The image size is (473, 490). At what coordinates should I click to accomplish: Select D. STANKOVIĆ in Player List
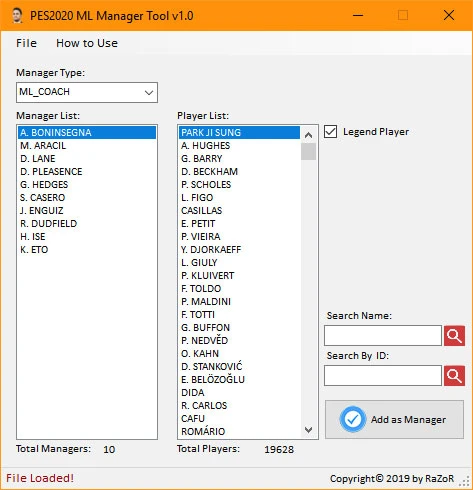point(240,366)
